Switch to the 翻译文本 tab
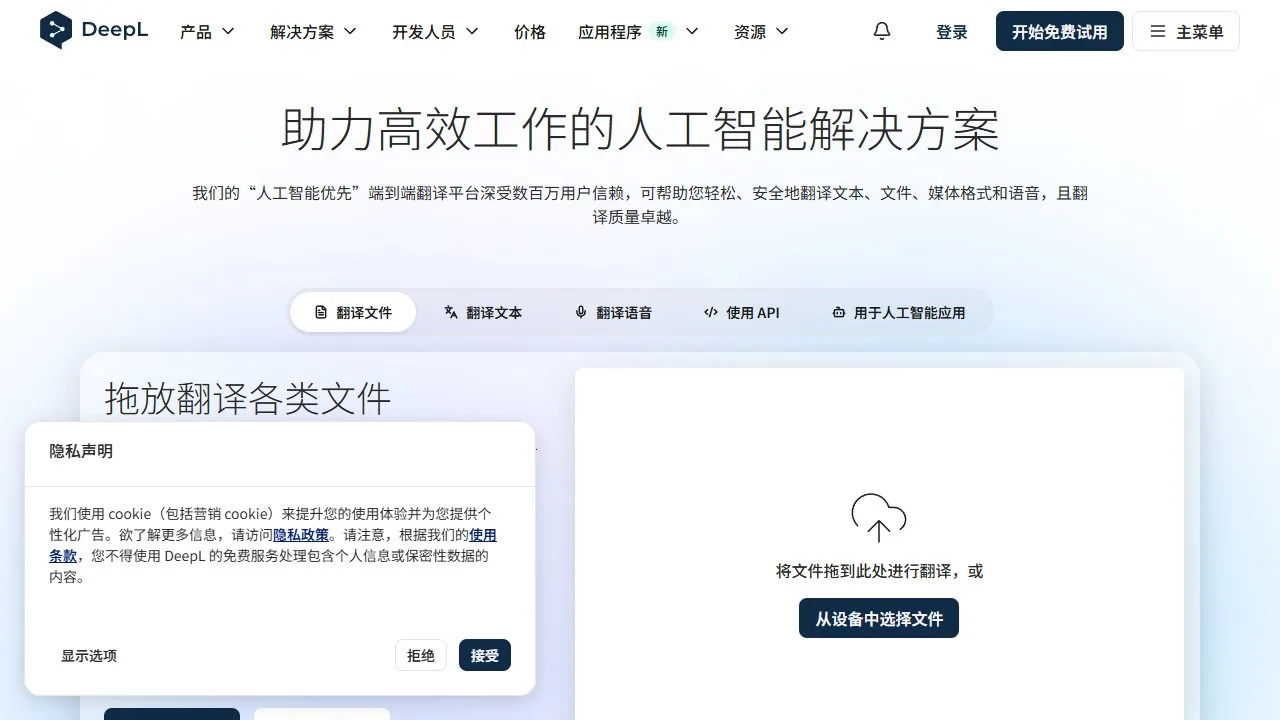 [x=483, y=312]
